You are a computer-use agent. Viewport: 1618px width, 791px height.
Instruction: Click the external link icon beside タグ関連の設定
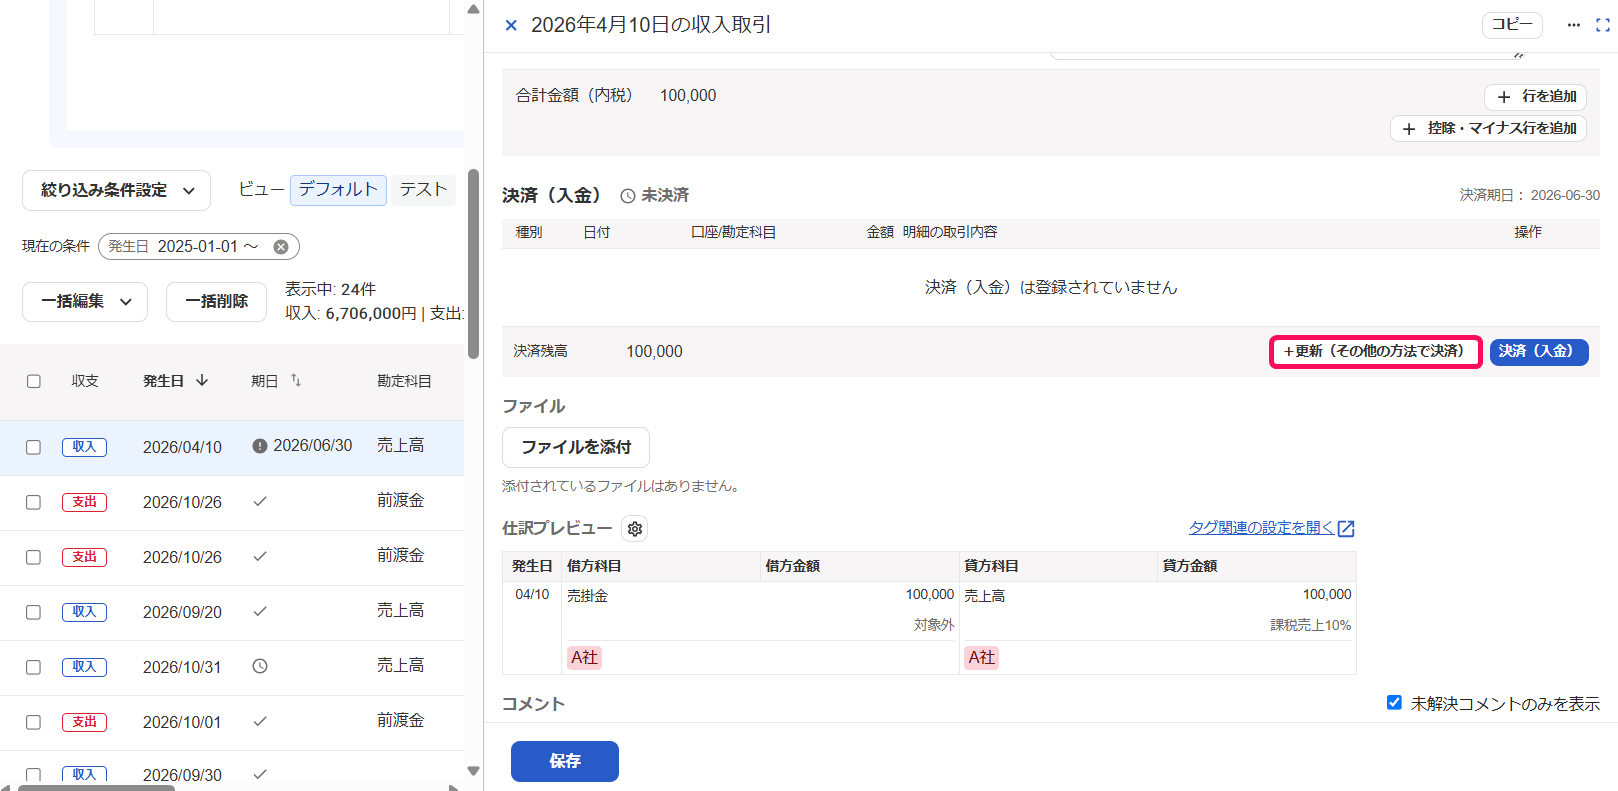pyautogui.click(x=1346, y=528)
